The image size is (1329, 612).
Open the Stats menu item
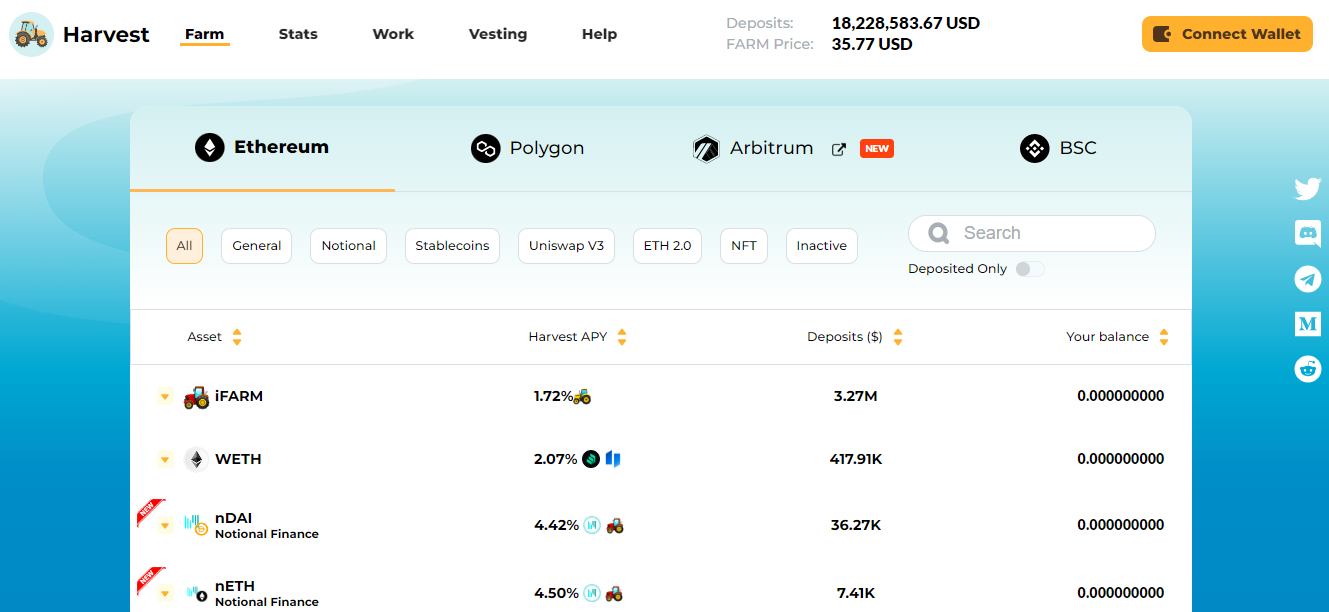coord(298,34)
